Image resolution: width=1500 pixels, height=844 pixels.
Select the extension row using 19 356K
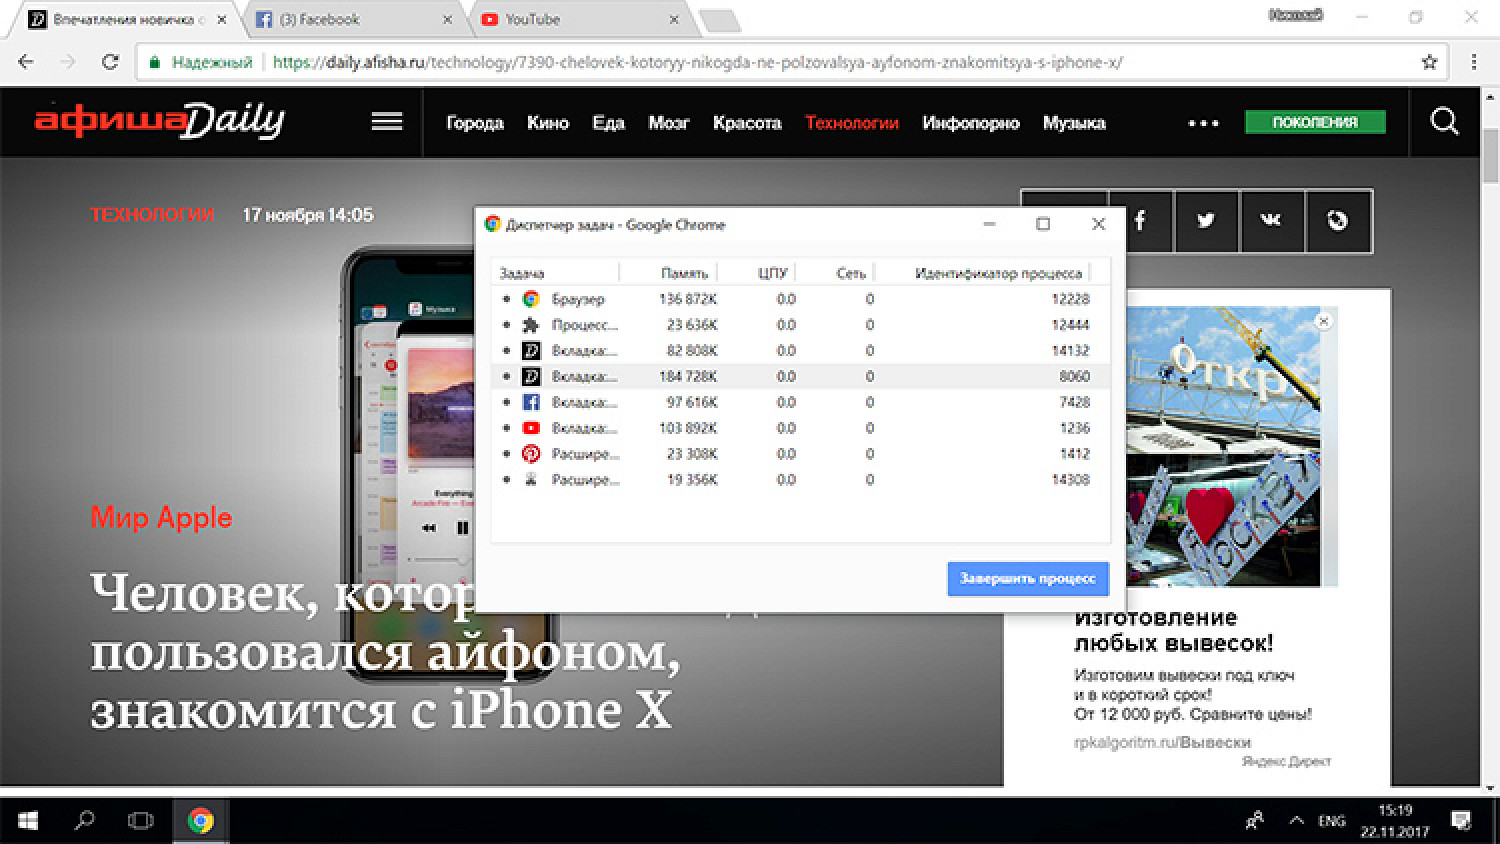pyautogui.click(x=800, y=480)
